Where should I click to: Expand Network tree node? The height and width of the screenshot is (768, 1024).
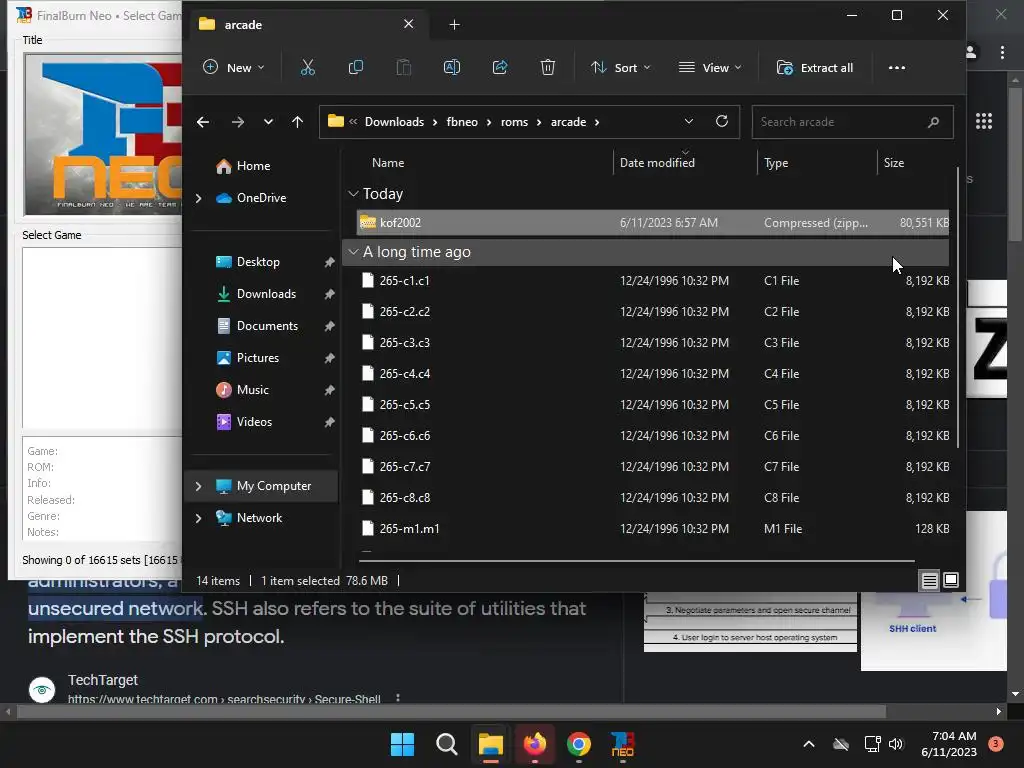[199, 518]
